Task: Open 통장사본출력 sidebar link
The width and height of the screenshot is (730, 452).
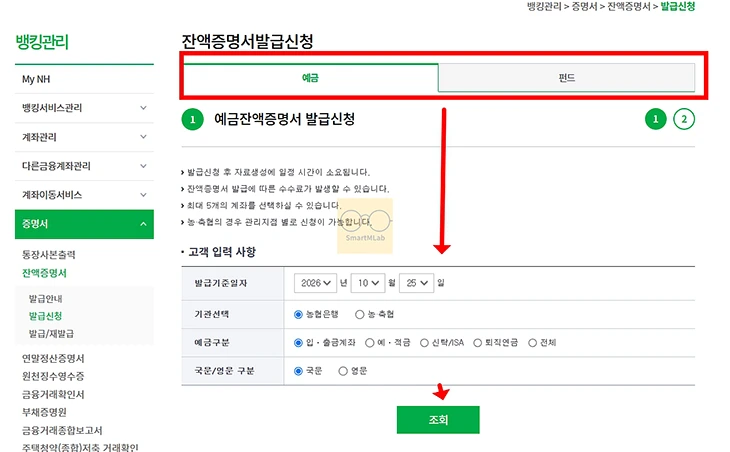Action: click(x=48, y=255)
